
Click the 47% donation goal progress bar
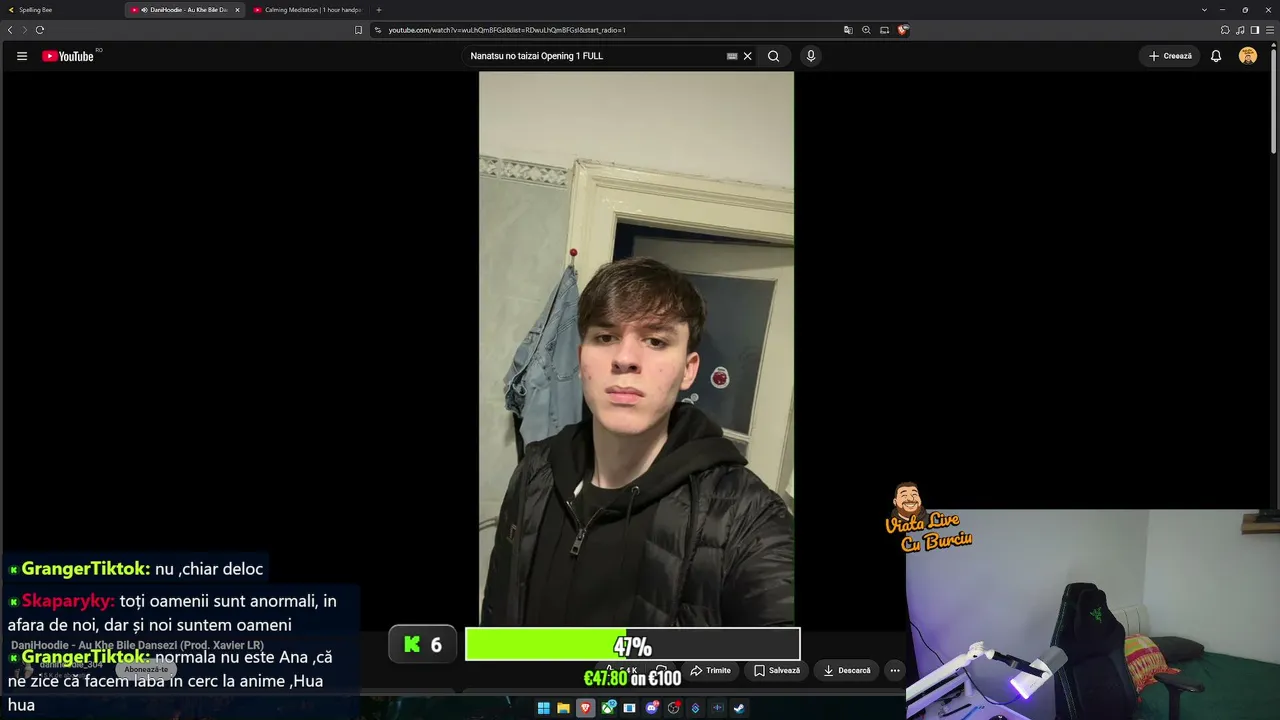(633, 645)
